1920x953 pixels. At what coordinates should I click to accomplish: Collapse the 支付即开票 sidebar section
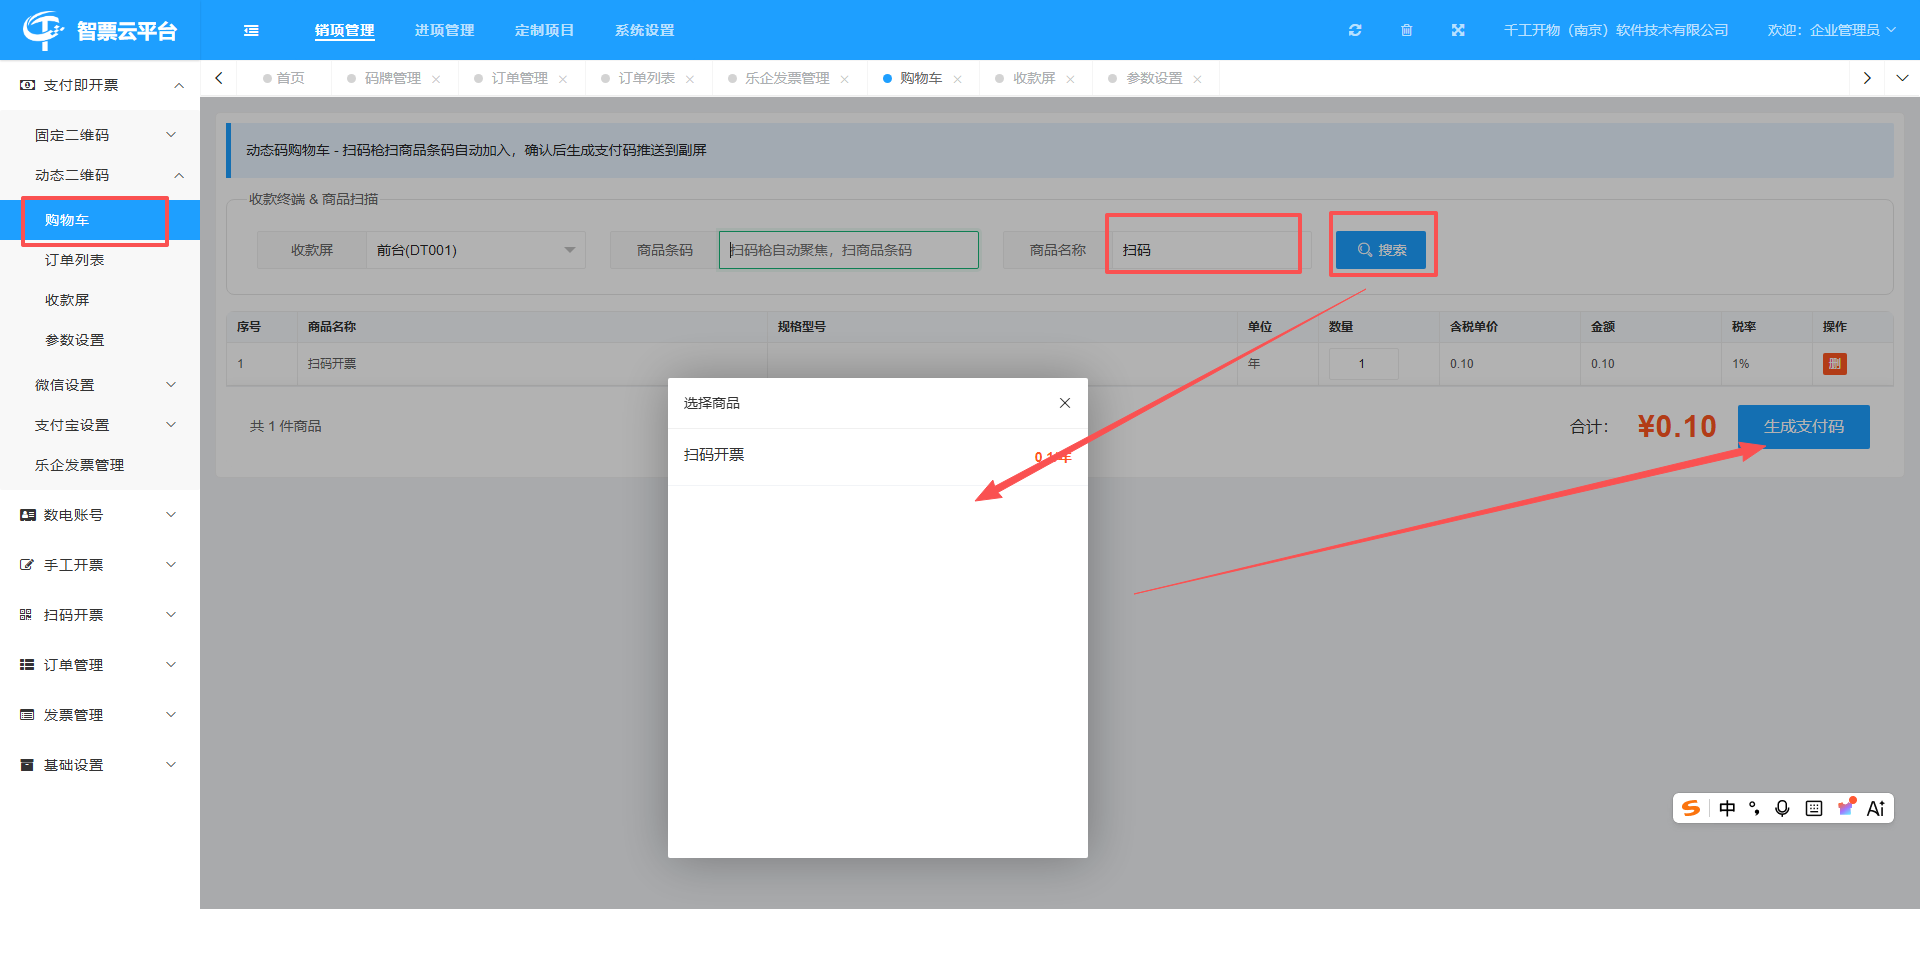(100, 85)
